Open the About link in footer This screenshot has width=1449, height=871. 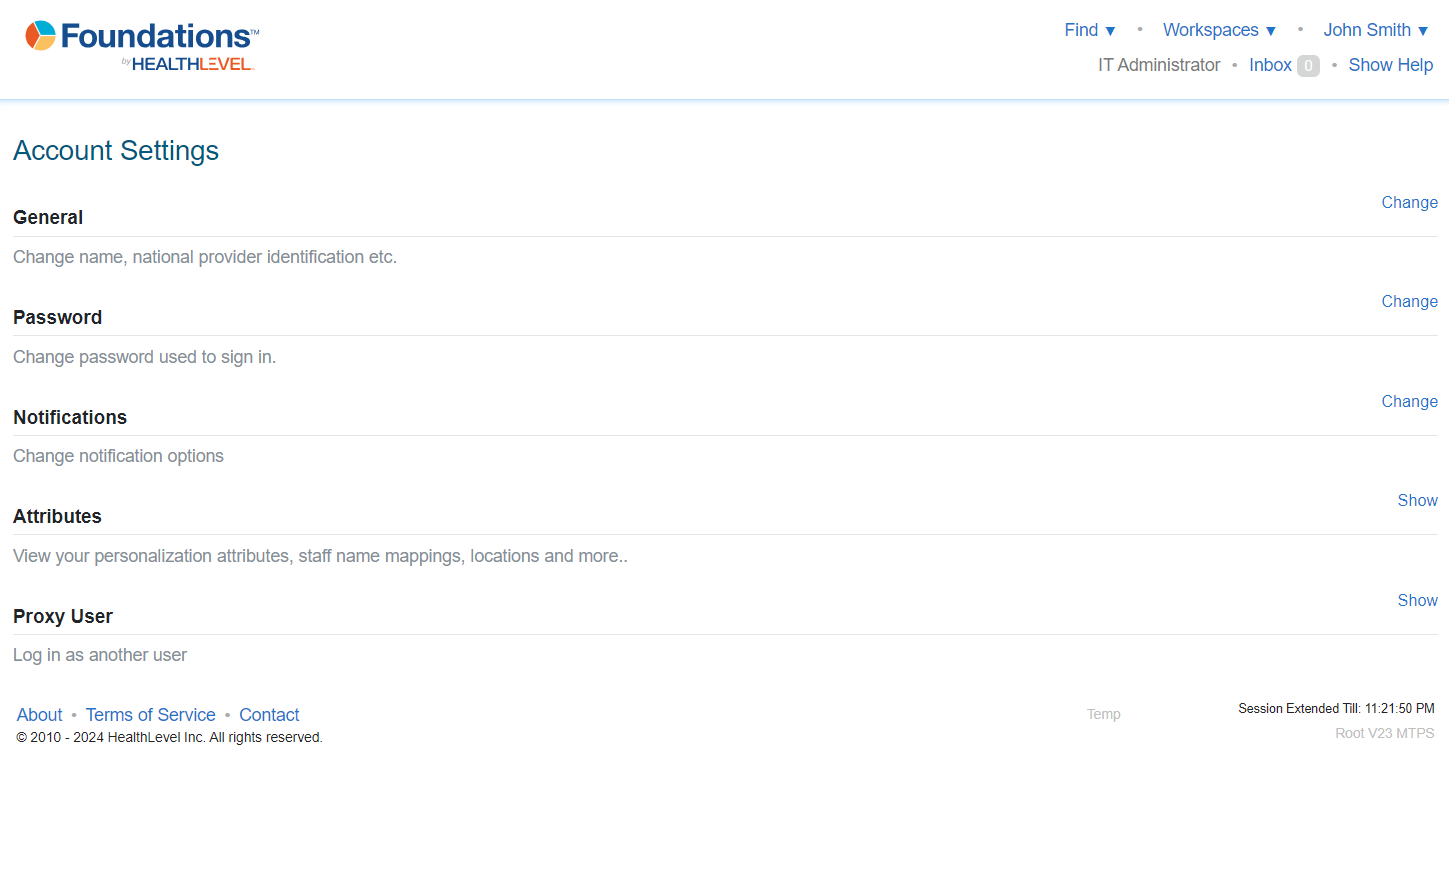pos(39,715)
